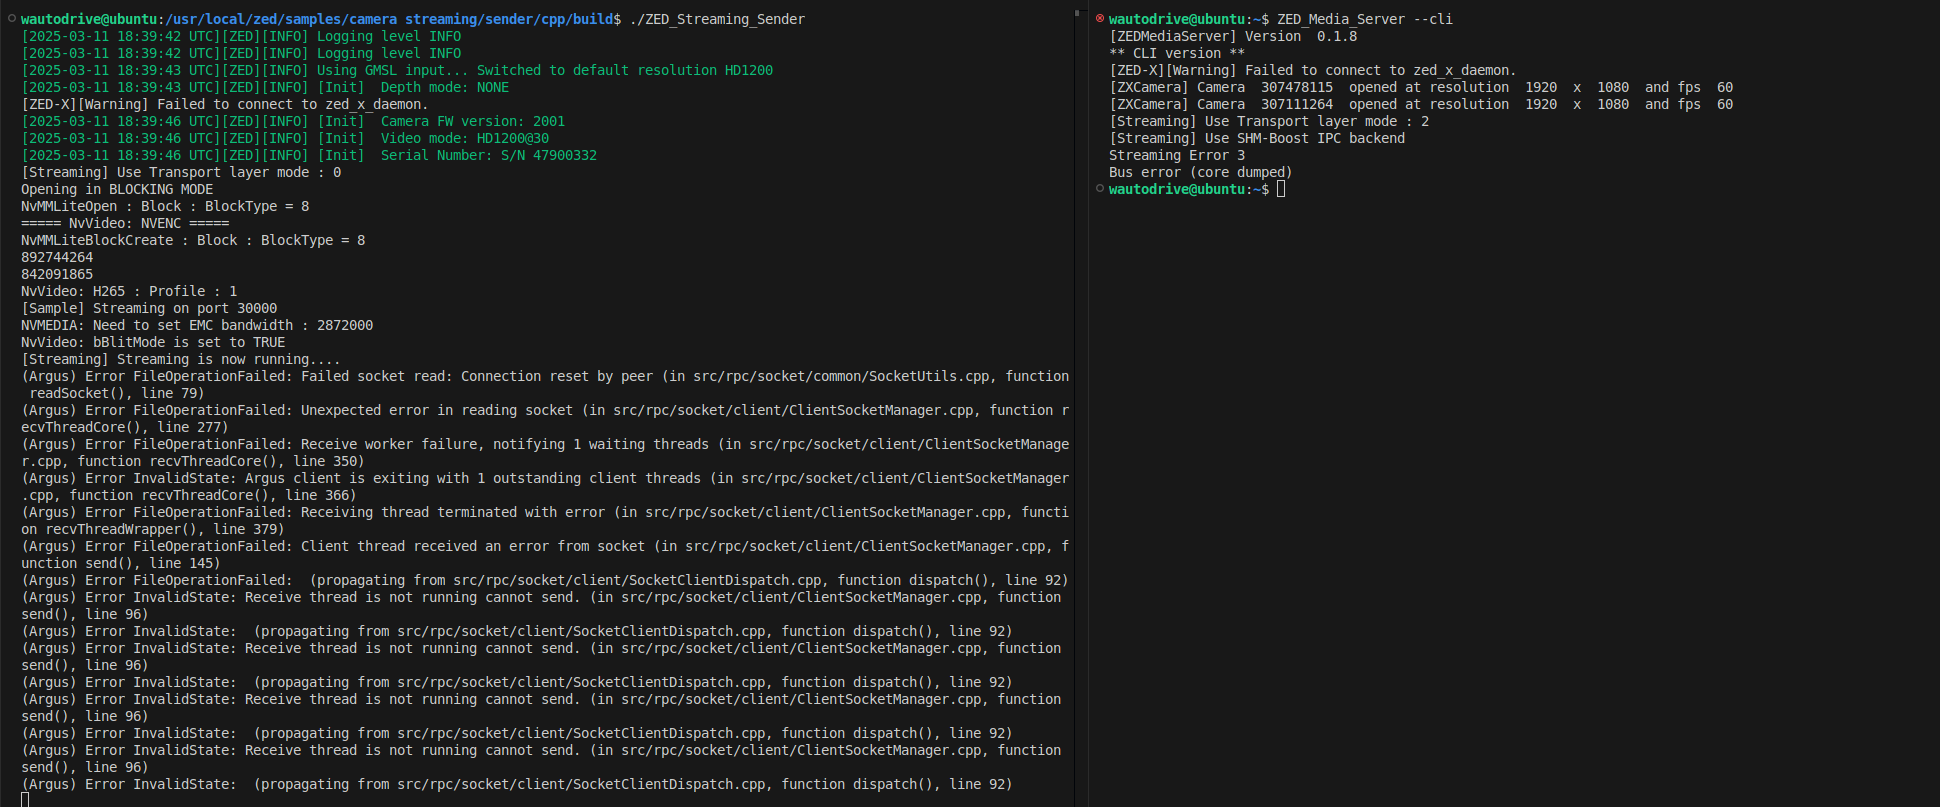This screenshot has width=1940, height=807.
Task: Click the cursor at the bottom of left terminal
Action: 25,799
